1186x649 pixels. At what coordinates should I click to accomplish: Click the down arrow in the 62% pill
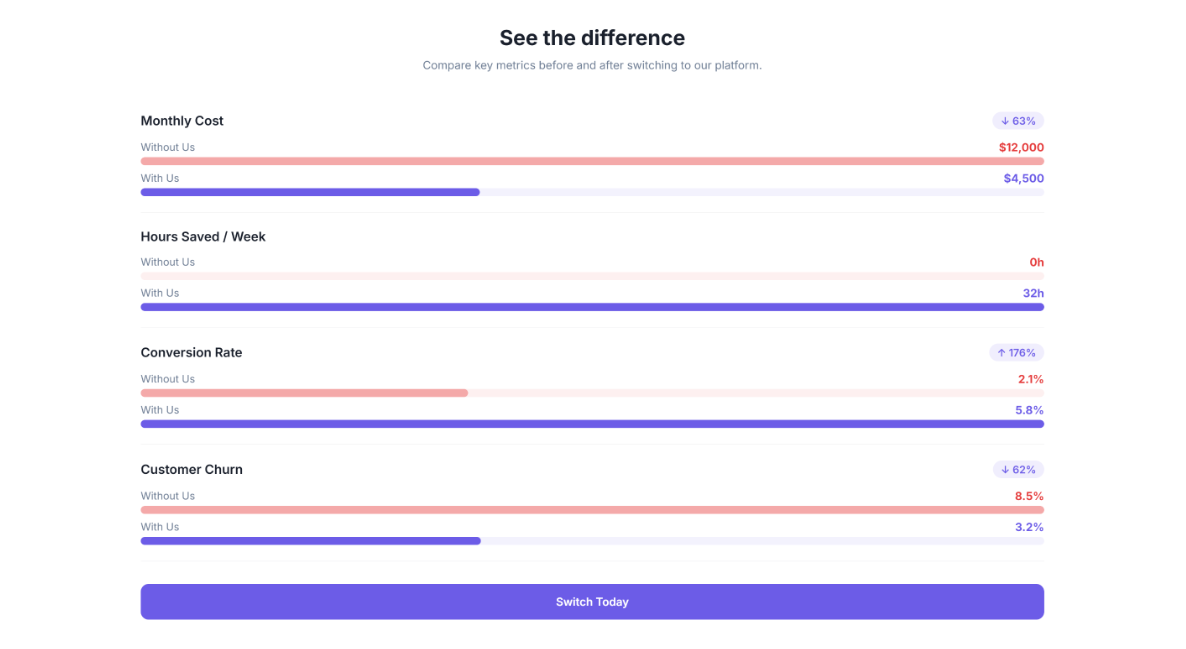1004,469
